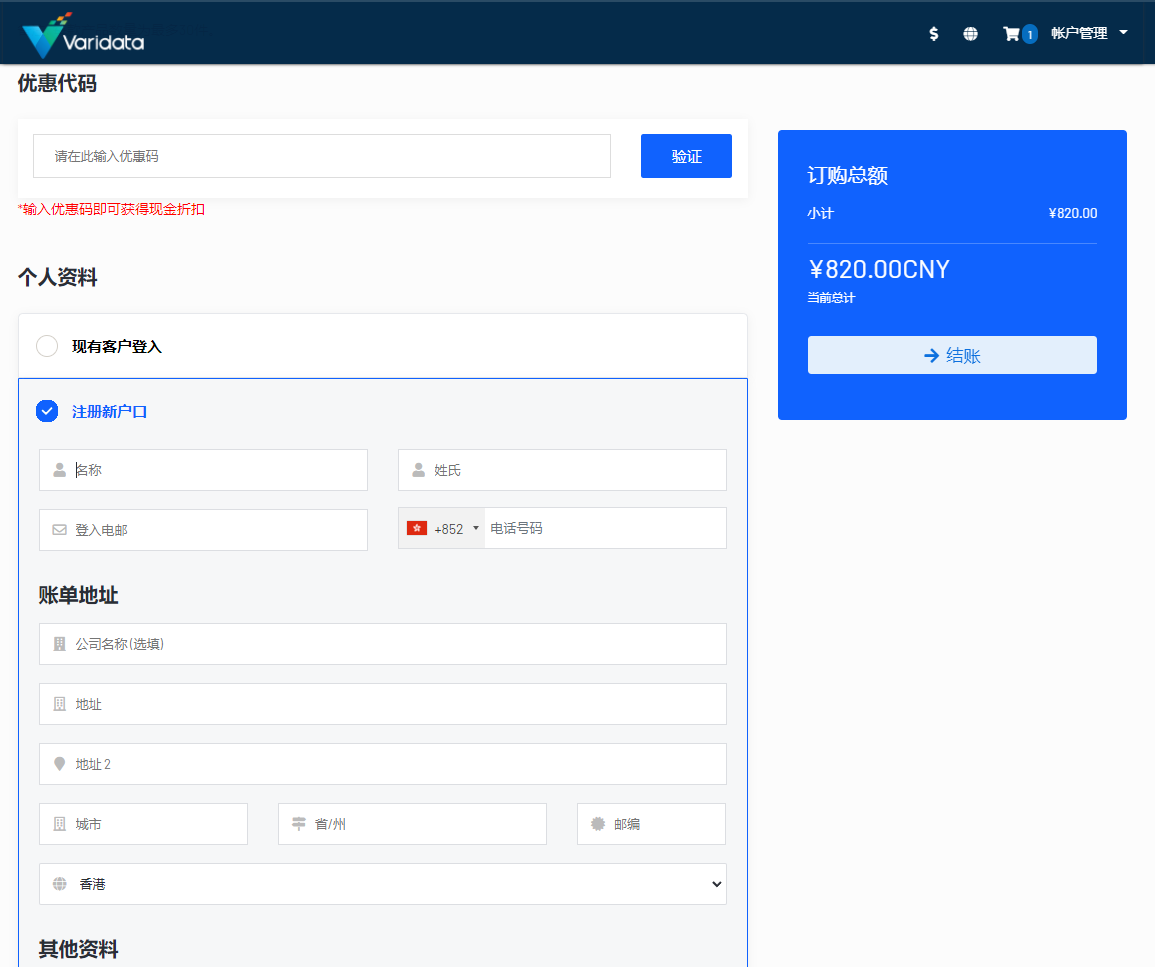Open the currency dollar icon menu

(x=934, y=34)
